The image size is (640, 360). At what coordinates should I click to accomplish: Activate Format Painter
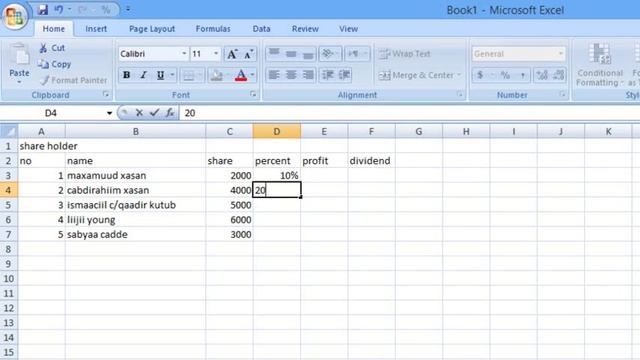click(x=74, y=80)
